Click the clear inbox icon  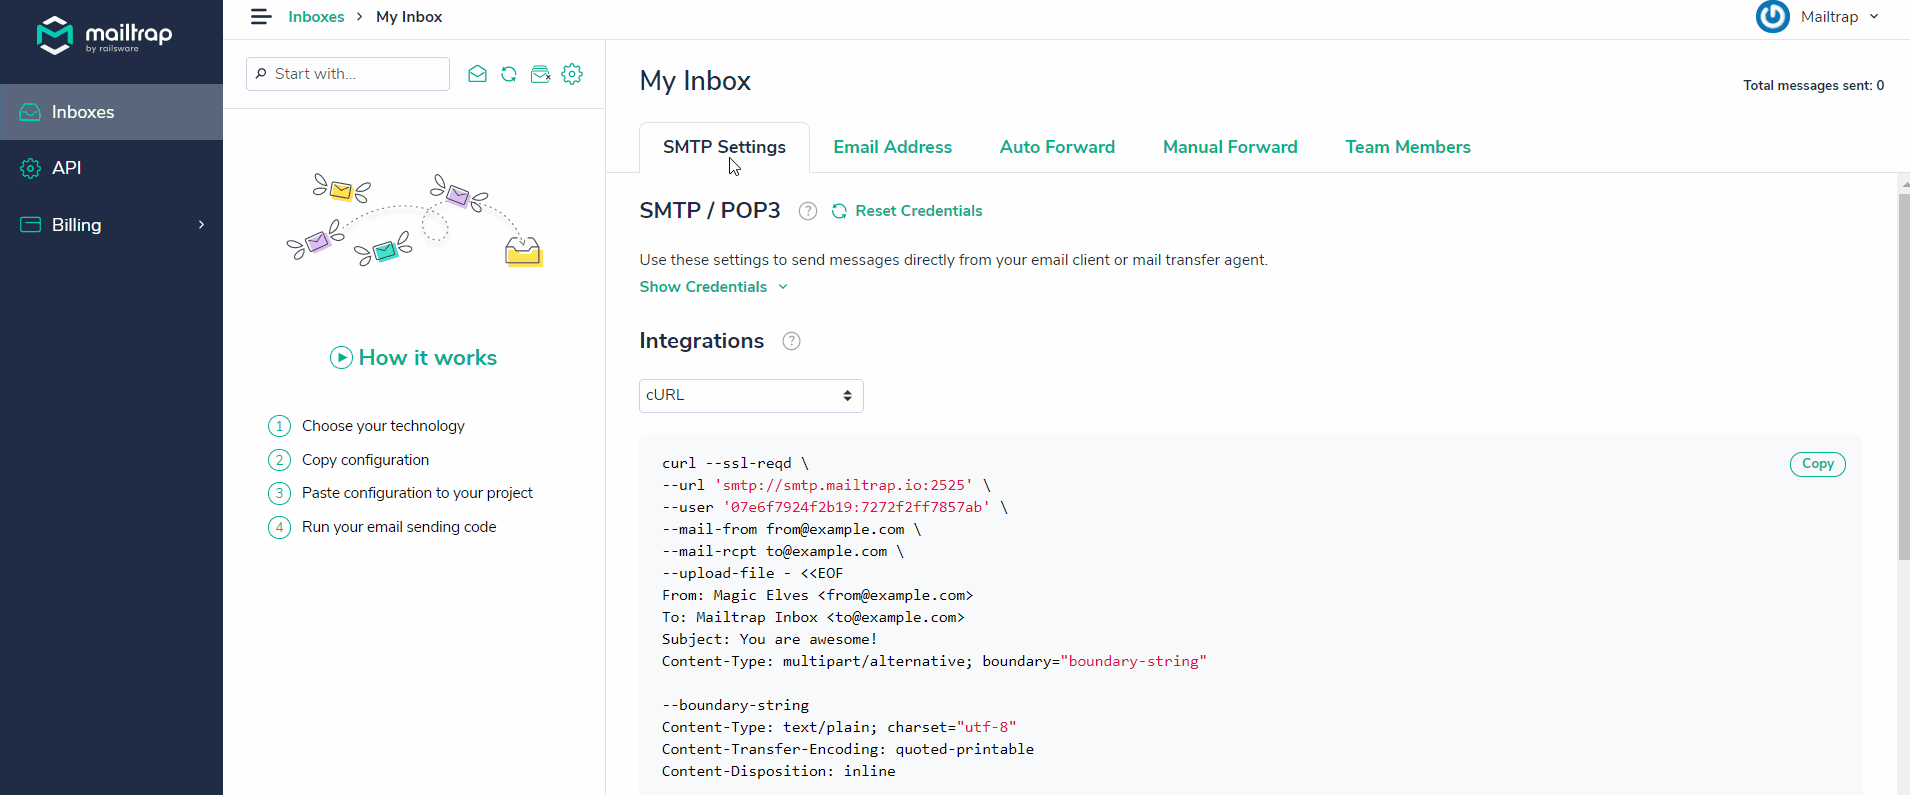[x=540, y=74]
